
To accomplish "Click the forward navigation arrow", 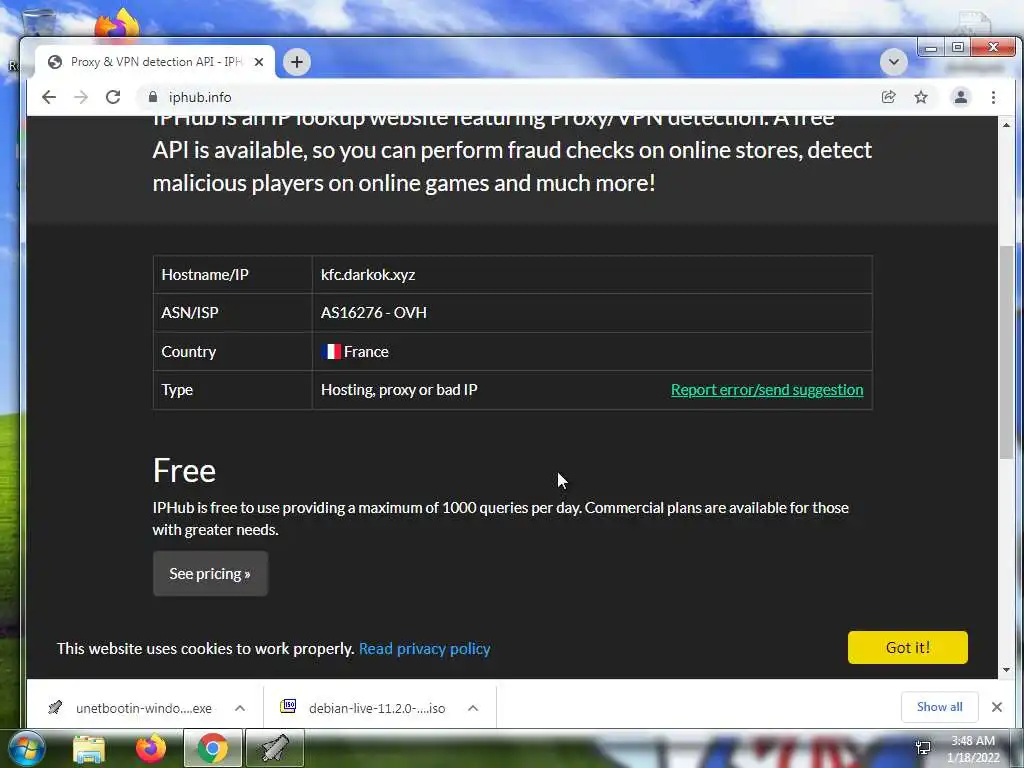I will pyautogui.click(x=81, y=97).
